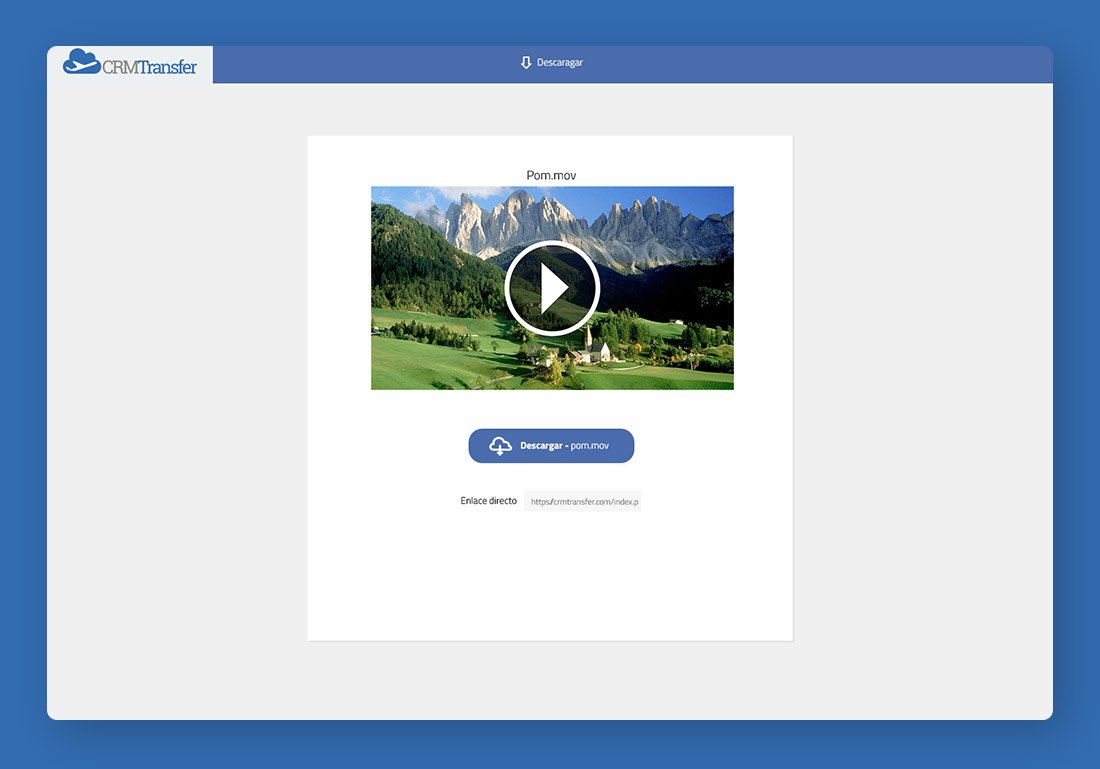Select the Enlace directo URL field
Image resolution: width=1100 pixels, height=769 pixels.
583,501
